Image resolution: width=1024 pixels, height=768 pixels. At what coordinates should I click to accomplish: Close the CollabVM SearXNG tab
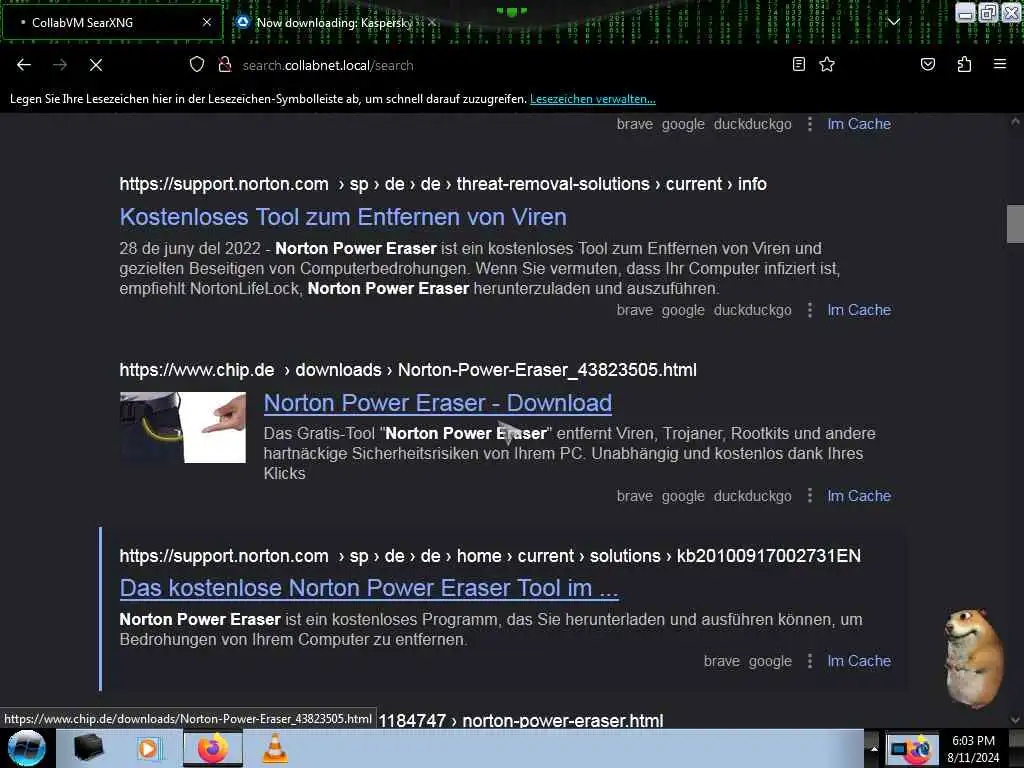pos(206,22)
